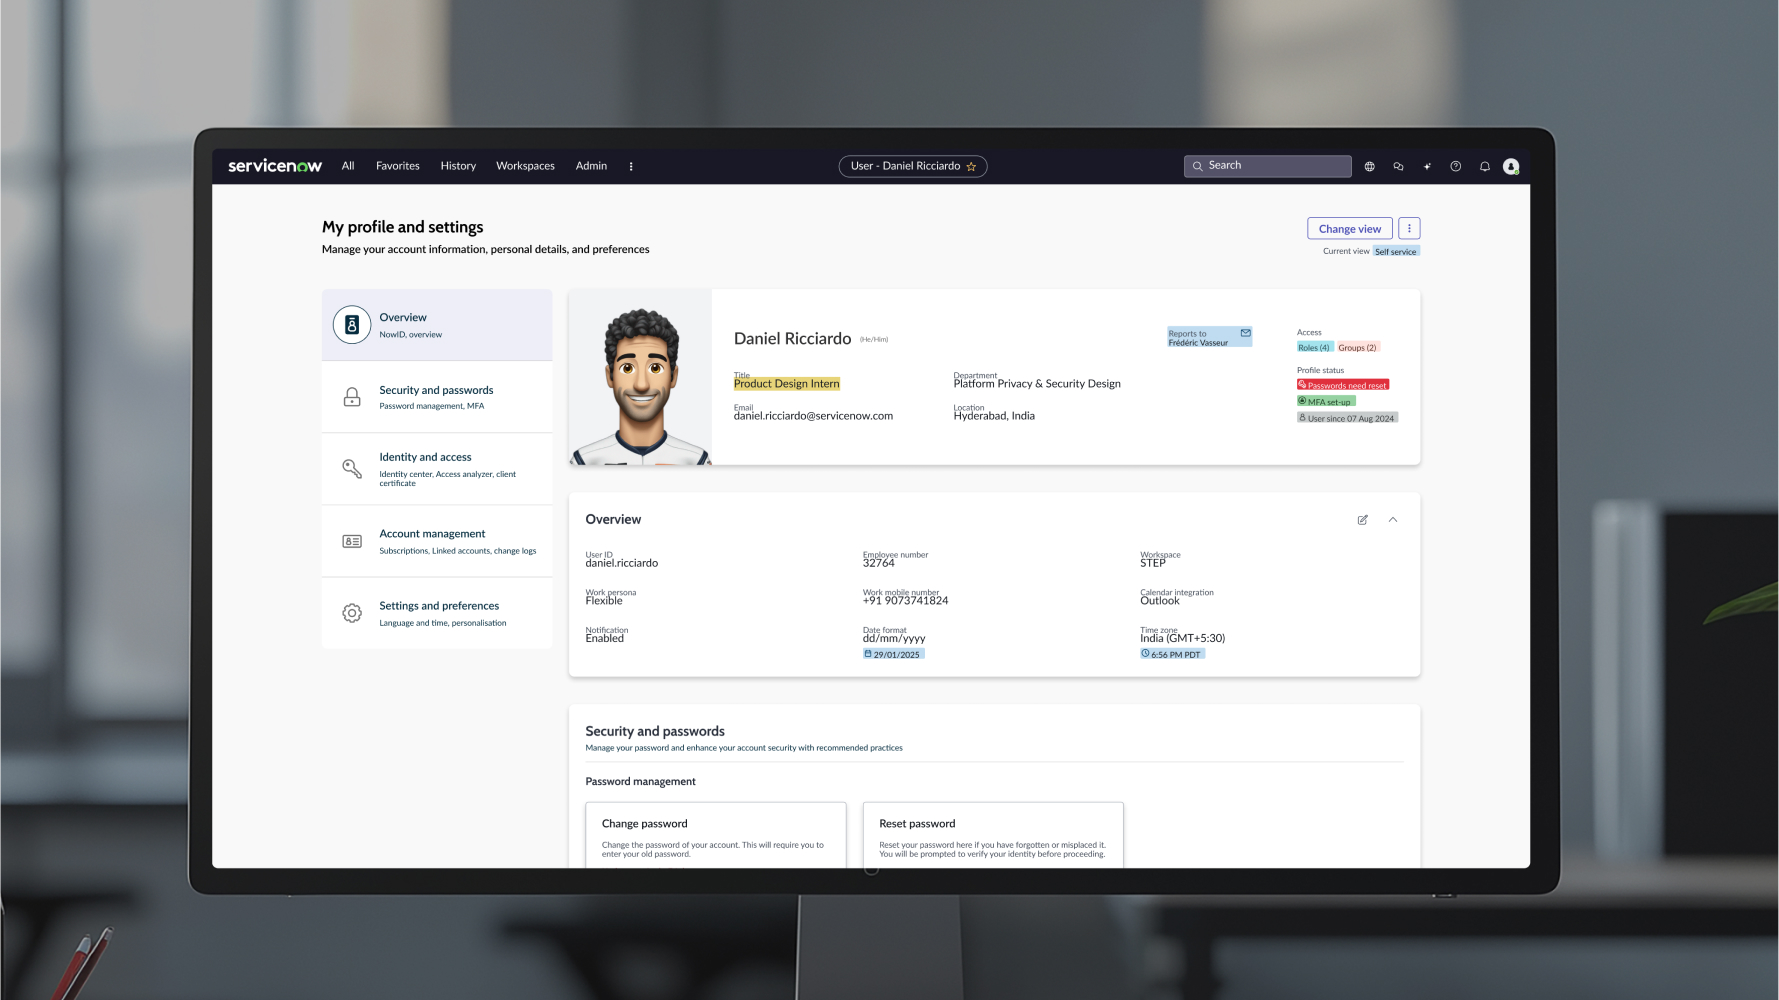Viewport: 1779px width, 1000px height.
Task: Favorite the User - Daniel Ricciardo page star
Action: [971, 167]
